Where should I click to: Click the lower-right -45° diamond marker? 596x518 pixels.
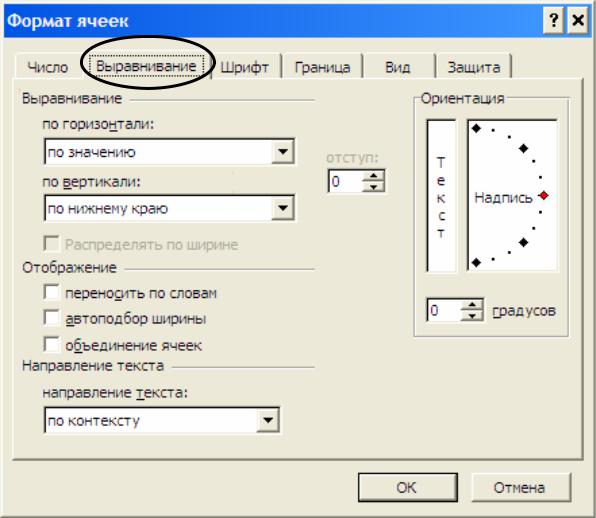point(523,242)
